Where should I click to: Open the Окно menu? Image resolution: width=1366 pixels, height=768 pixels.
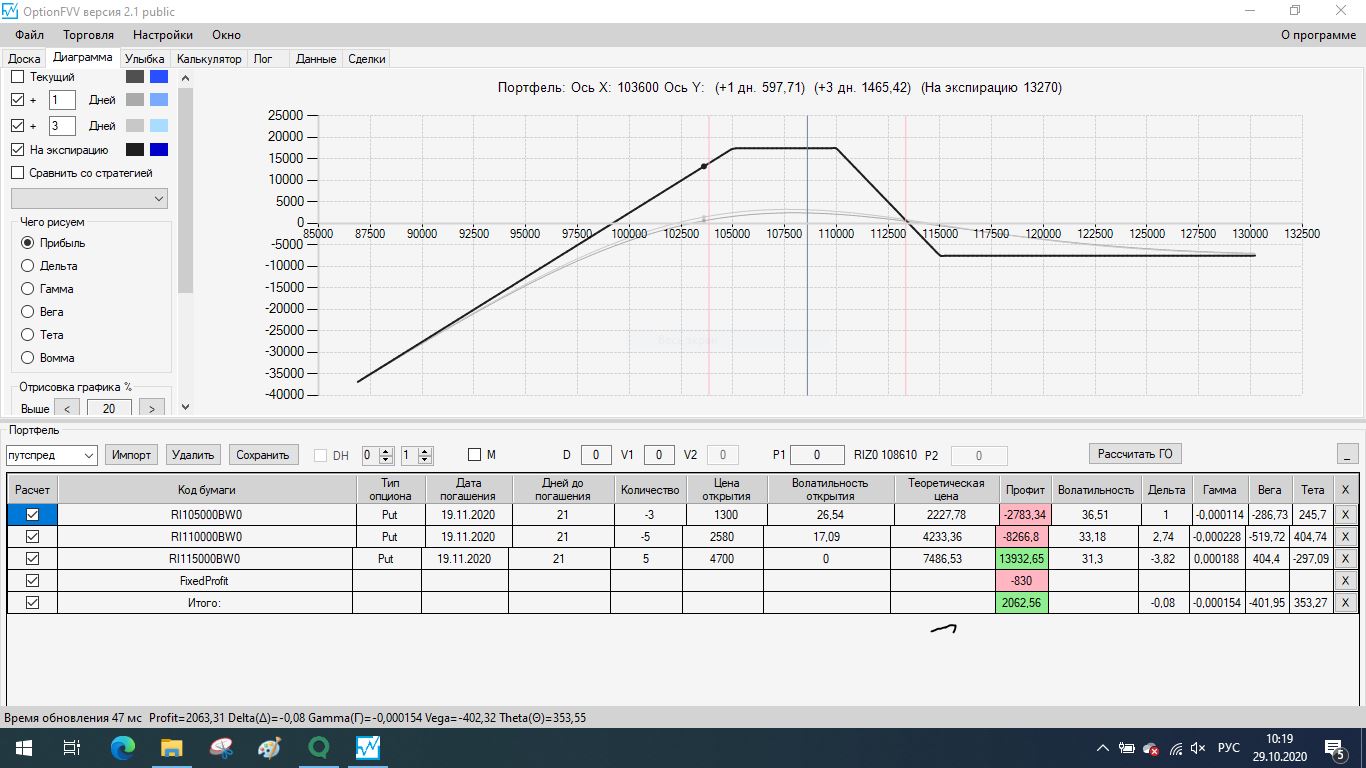[226, 35]
